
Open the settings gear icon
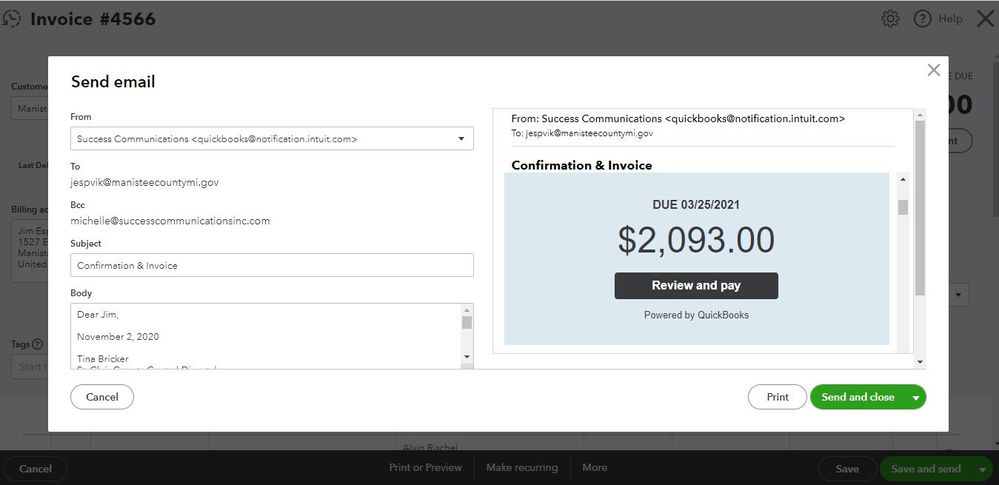pos(890,19)
